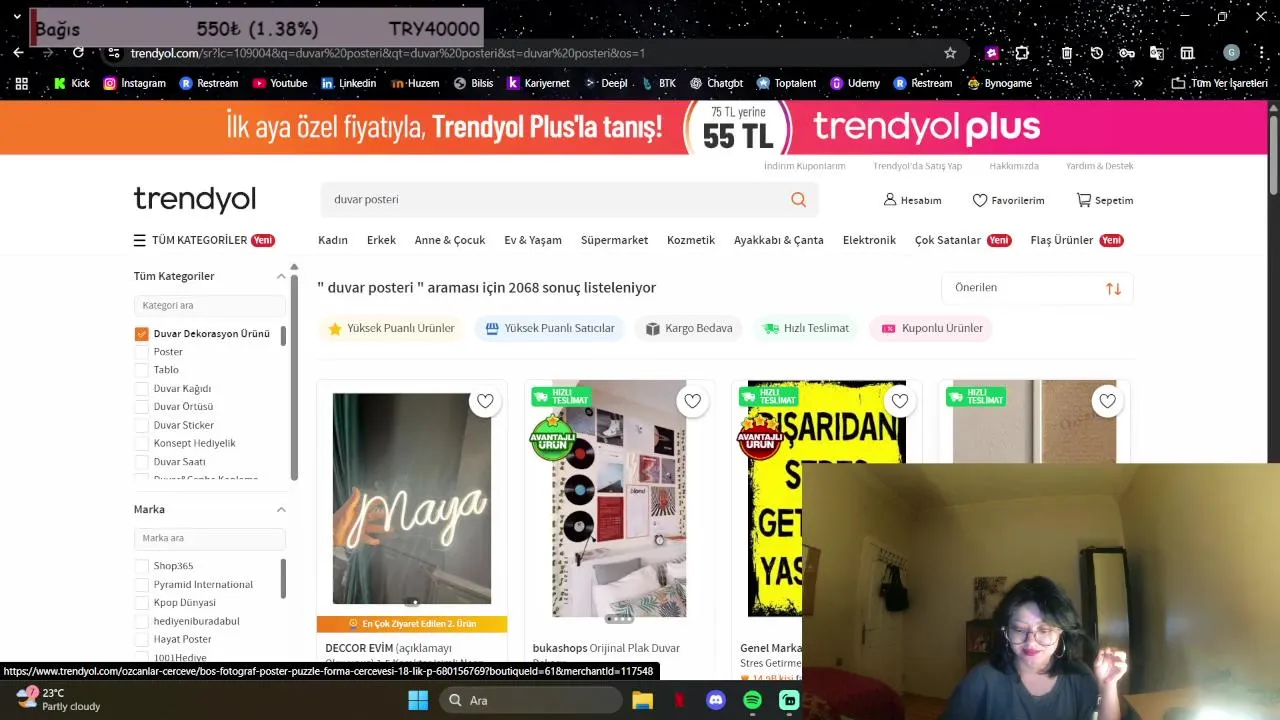1280x720 pixels.
Task: Open İndirim Kuponlarım link
Action: [x=805, y=166]
